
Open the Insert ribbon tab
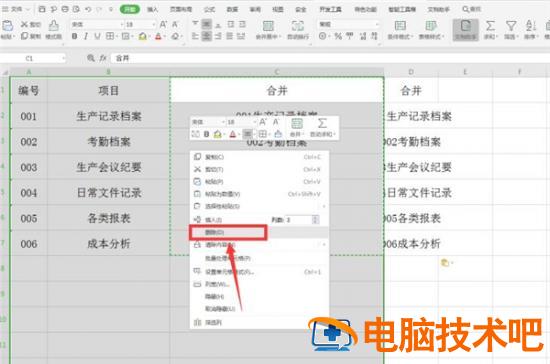pyautogui.click(x=152, y=9)
